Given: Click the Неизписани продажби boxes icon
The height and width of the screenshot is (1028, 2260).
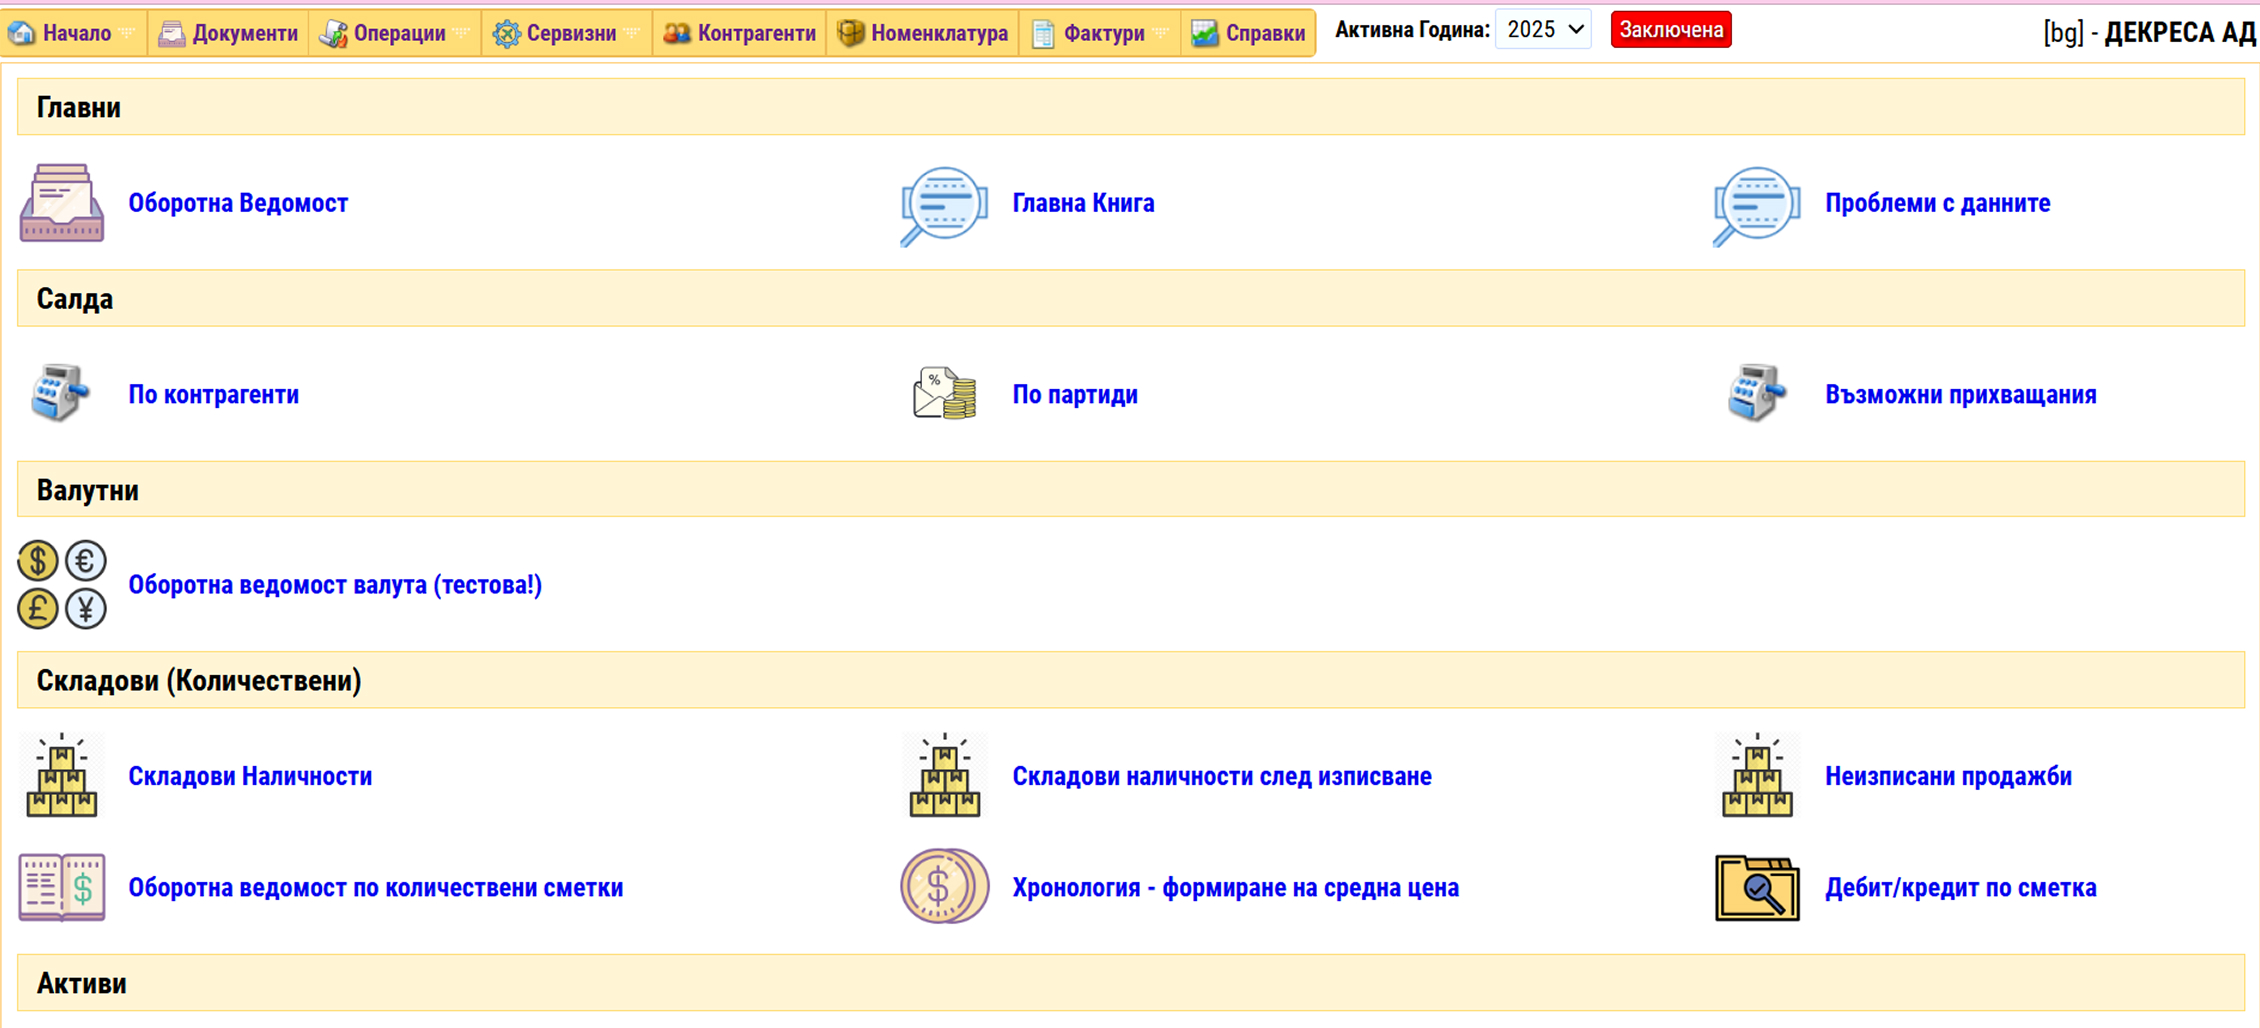Looking at the screenshot, I should pyautogui.click(x=1757, y=776).
